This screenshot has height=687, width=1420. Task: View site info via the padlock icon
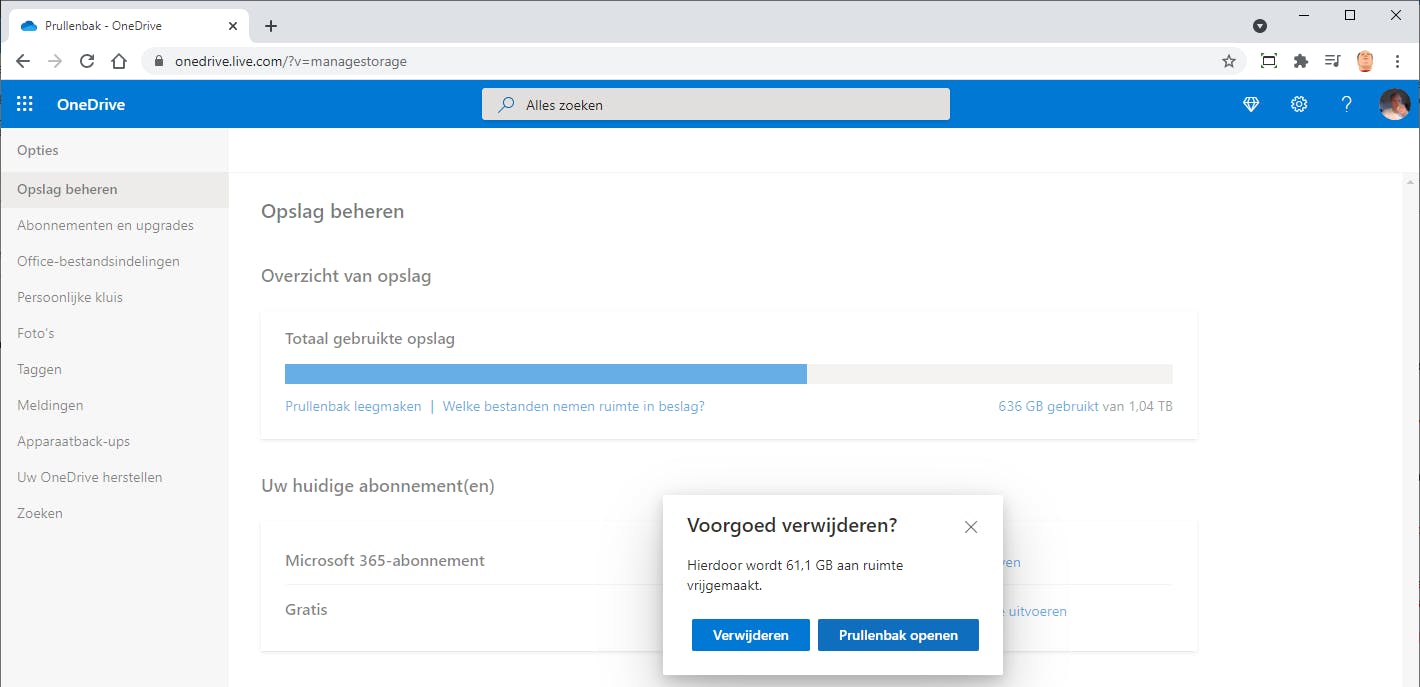(x=159, y=61)
